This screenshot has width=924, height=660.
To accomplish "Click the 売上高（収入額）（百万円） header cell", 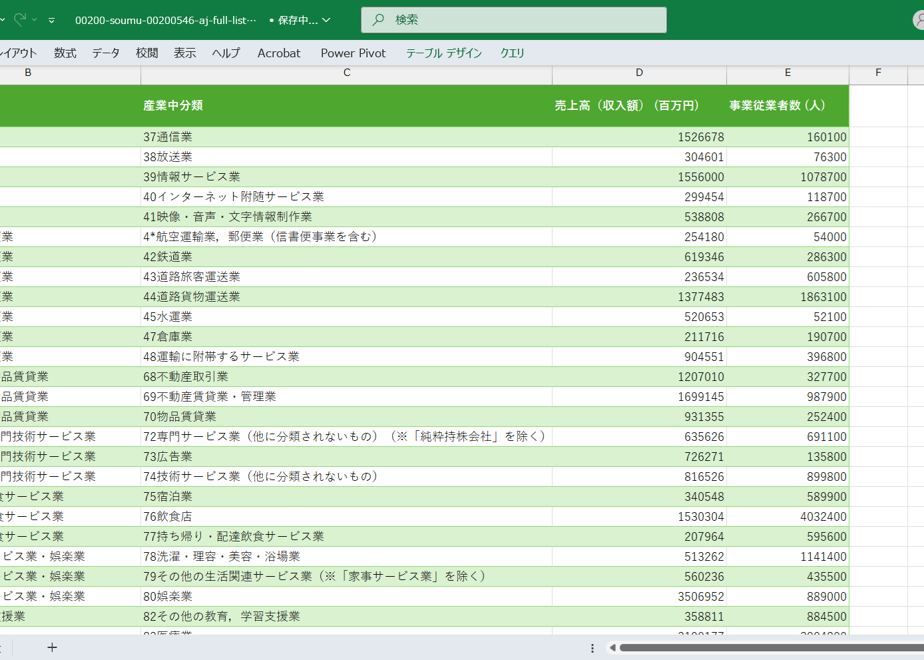I will click(639, 105).
